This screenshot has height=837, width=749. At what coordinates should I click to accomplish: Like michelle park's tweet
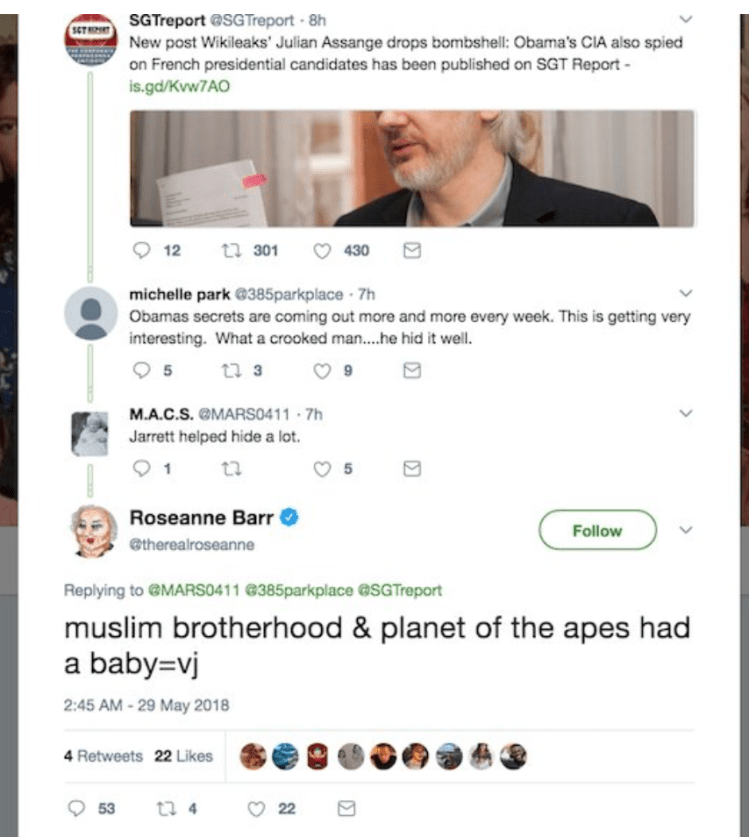[x=322, y=370]
